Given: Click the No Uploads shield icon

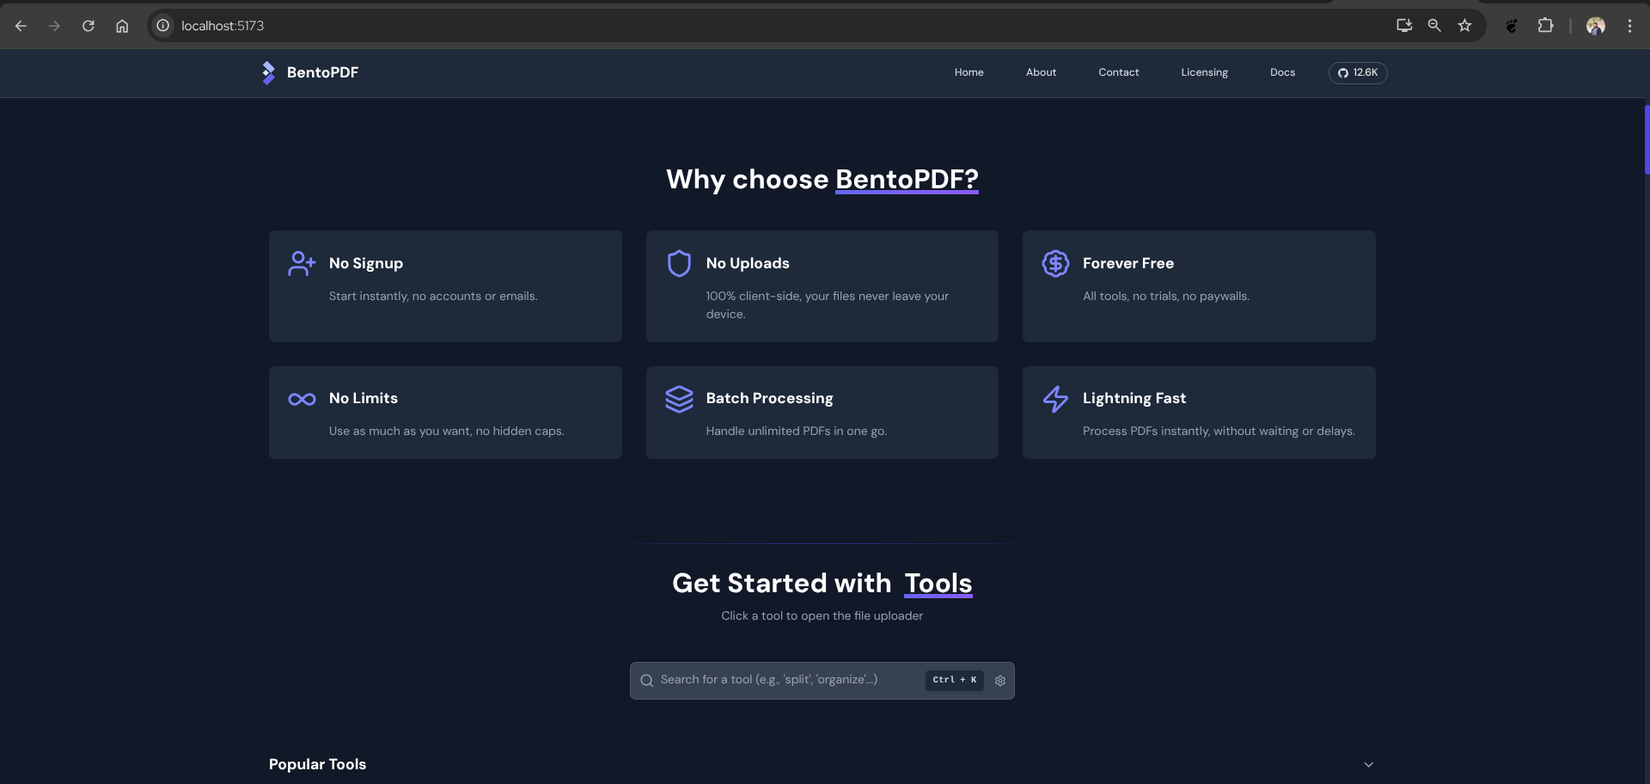Looking at the screenshot, I should click(x=679, y=263).
